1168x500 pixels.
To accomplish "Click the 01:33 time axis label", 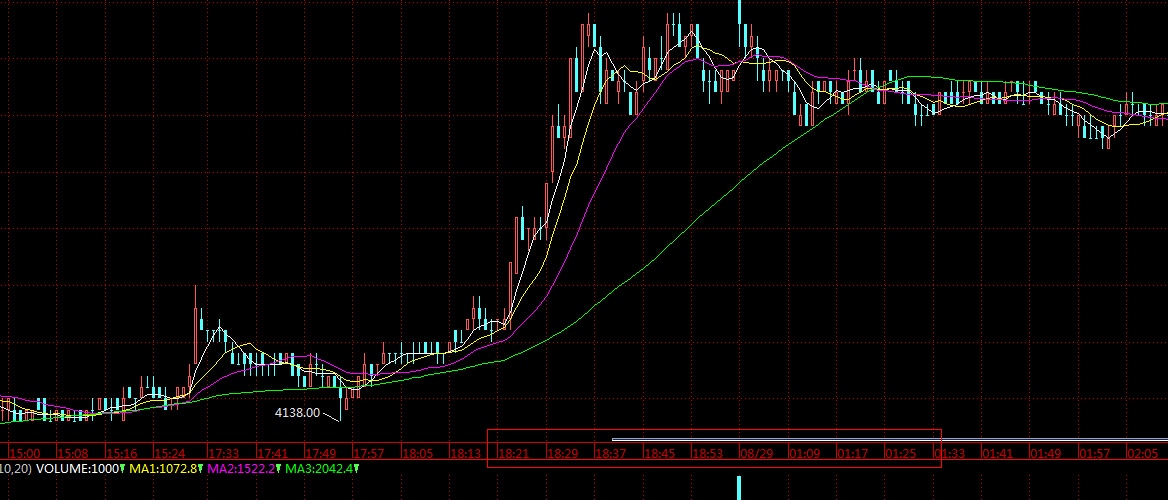I will coord(949,454).
